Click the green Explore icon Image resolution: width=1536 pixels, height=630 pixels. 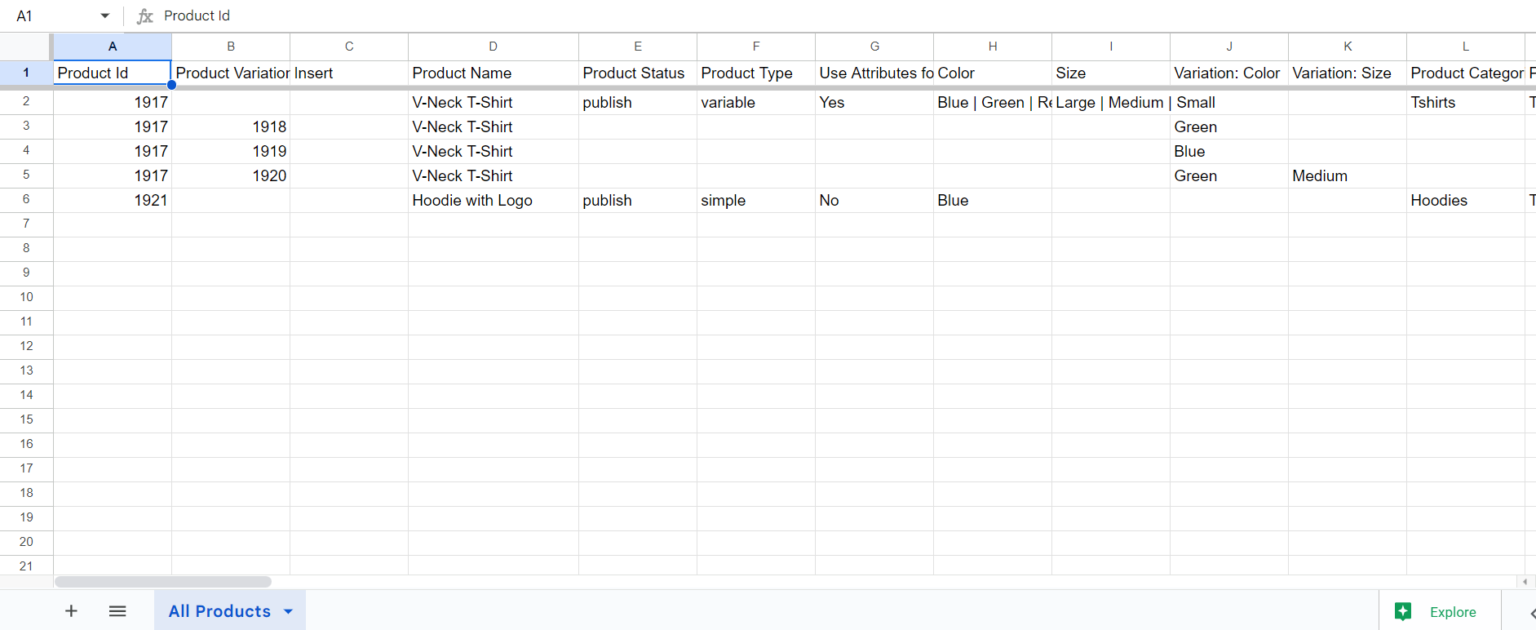(1403, 611)
